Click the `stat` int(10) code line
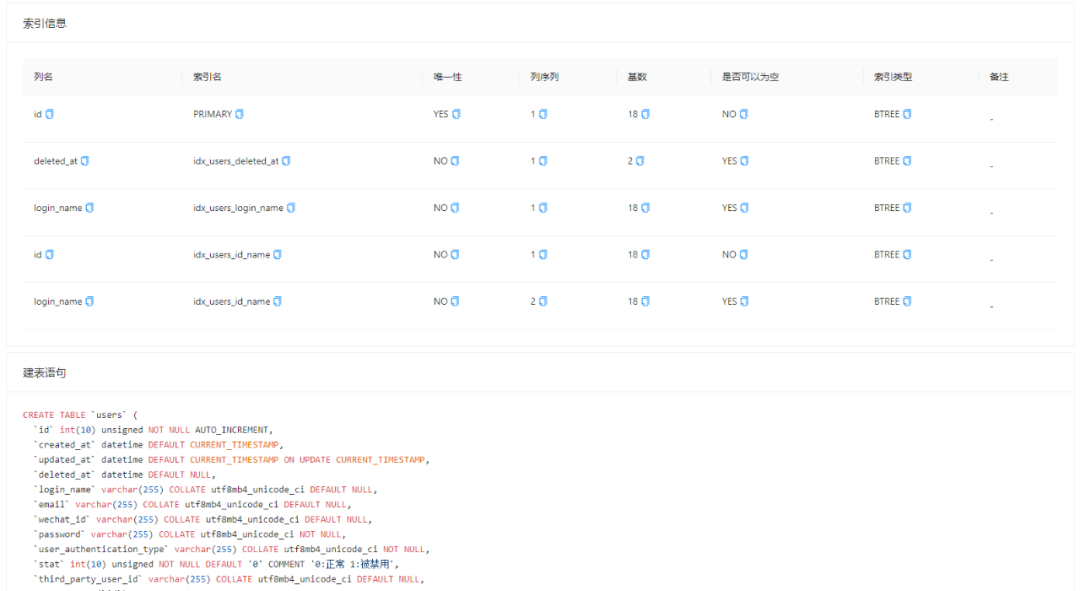The width and height of the screenshot is (1080, 591). [216, 565]
